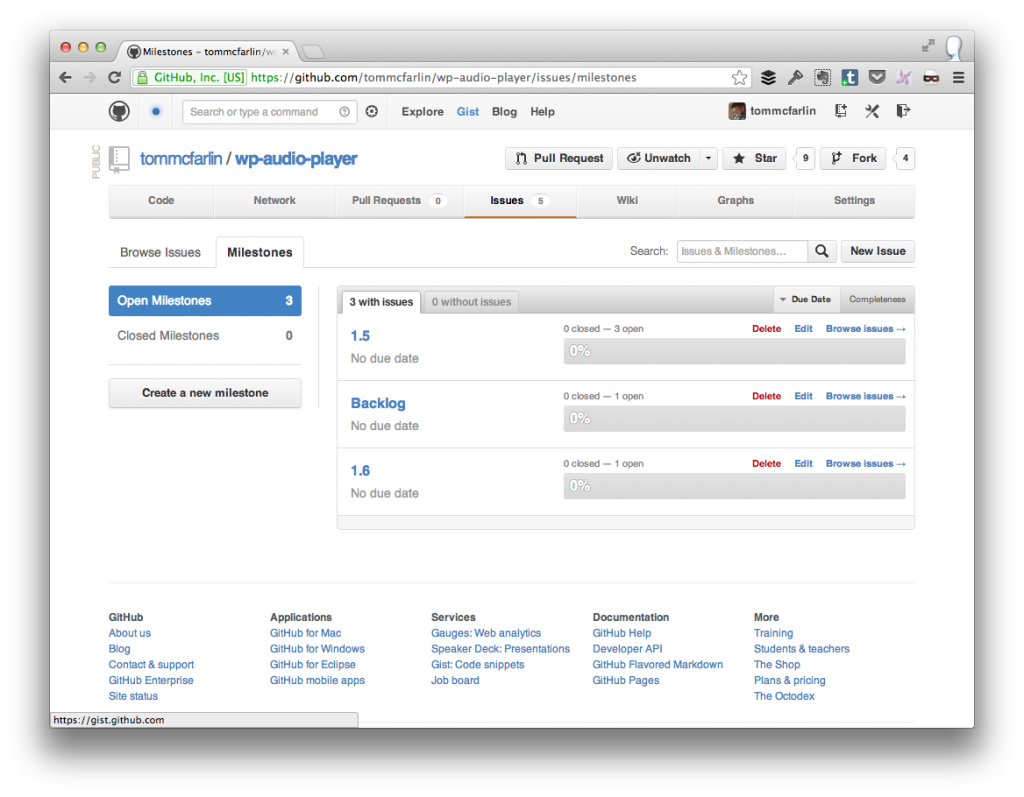
Task: Click browser forward arrow
Action: click(90, 78)
